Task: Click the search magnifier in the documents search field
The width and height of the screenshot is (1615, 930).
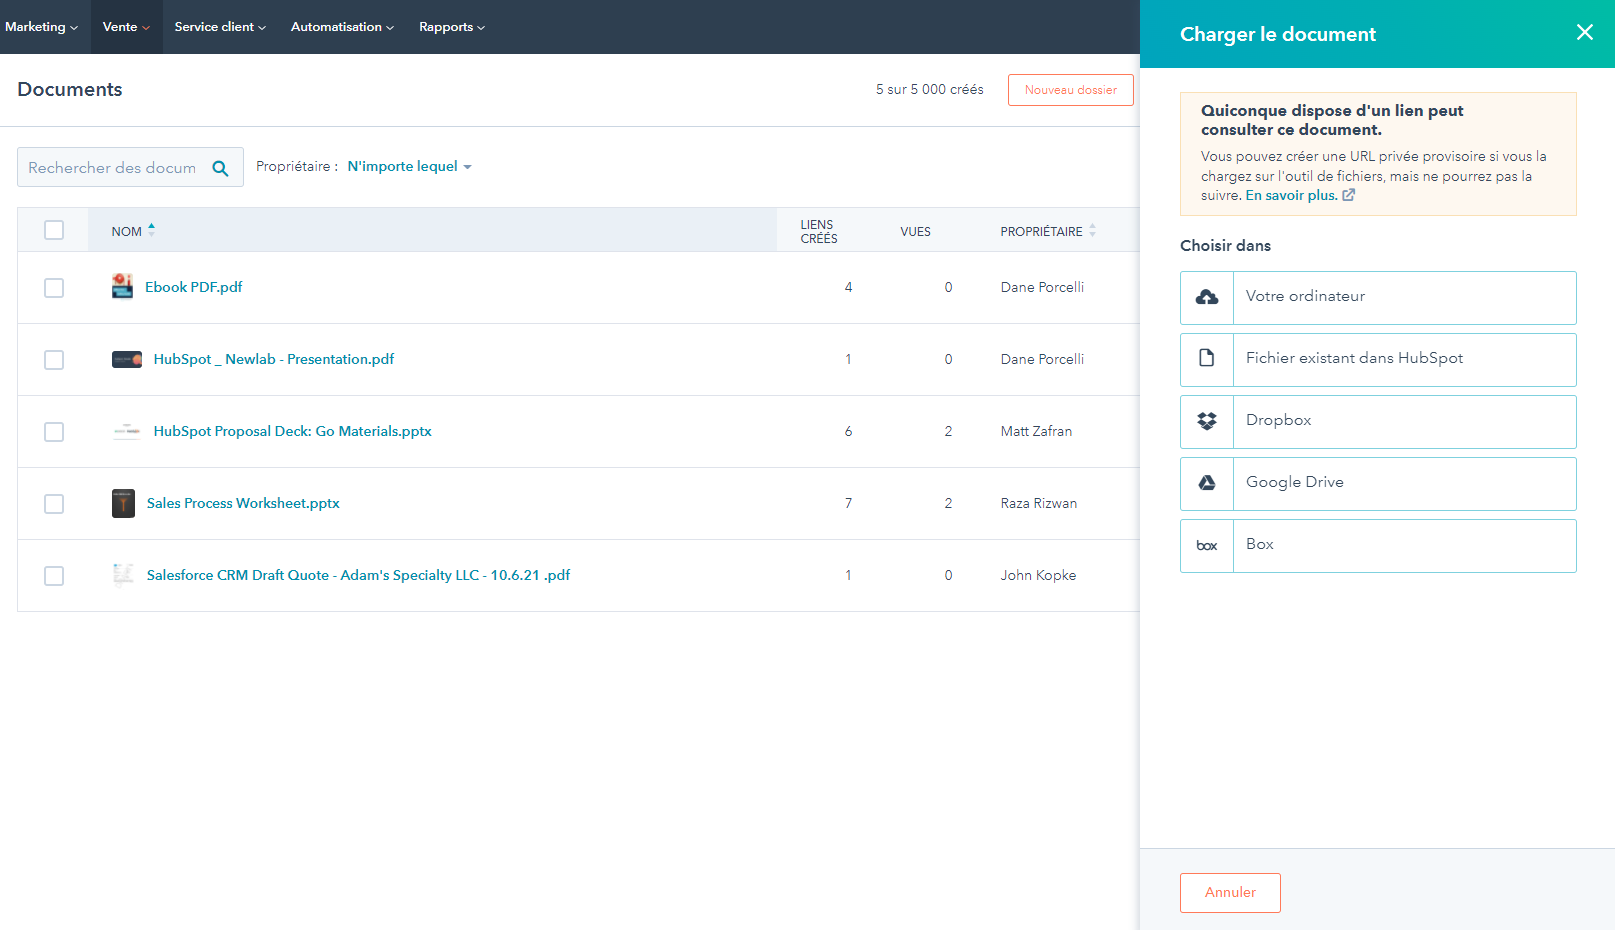Action: (x=220, y=168)
